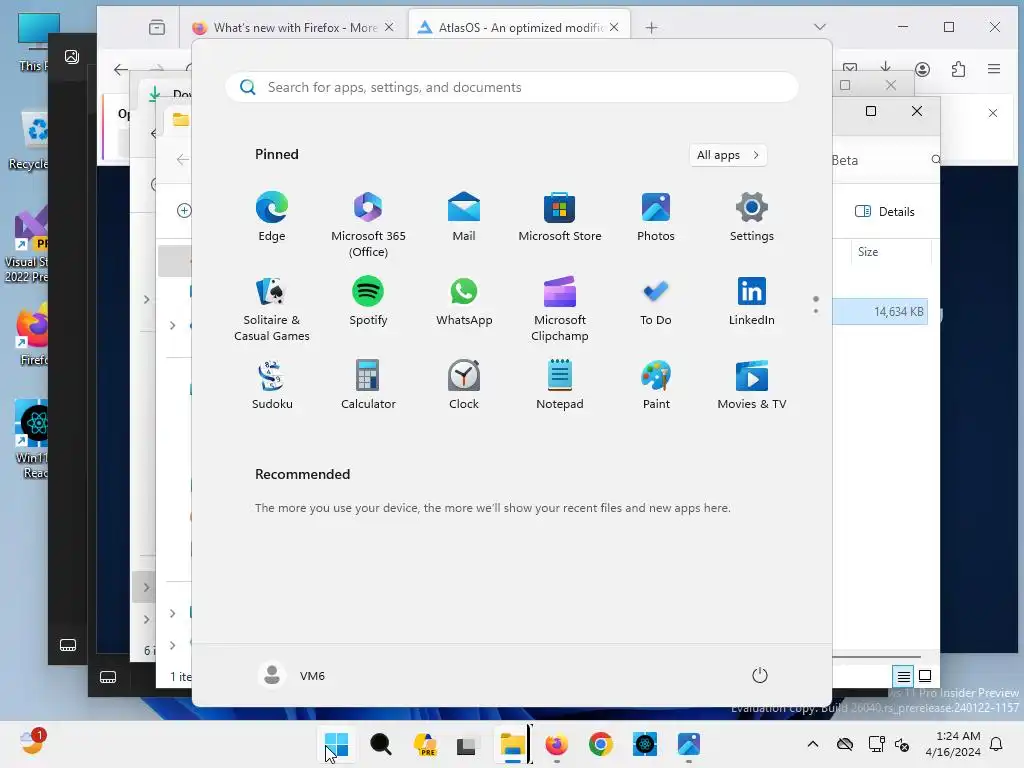Open Microsoft Store pinned app
The height and width of the screenshot is (768, 1024).
(x=560, y=216)
